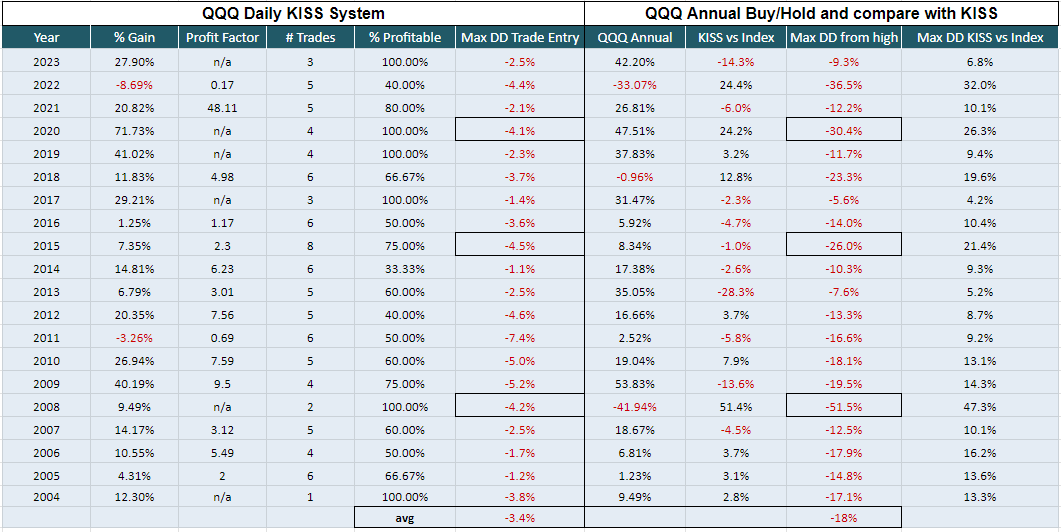Click the boxed '-30.4%' drawdown cell
Image resolution: width=1061 pixels, height=532 pixels.
coord(844,131)
